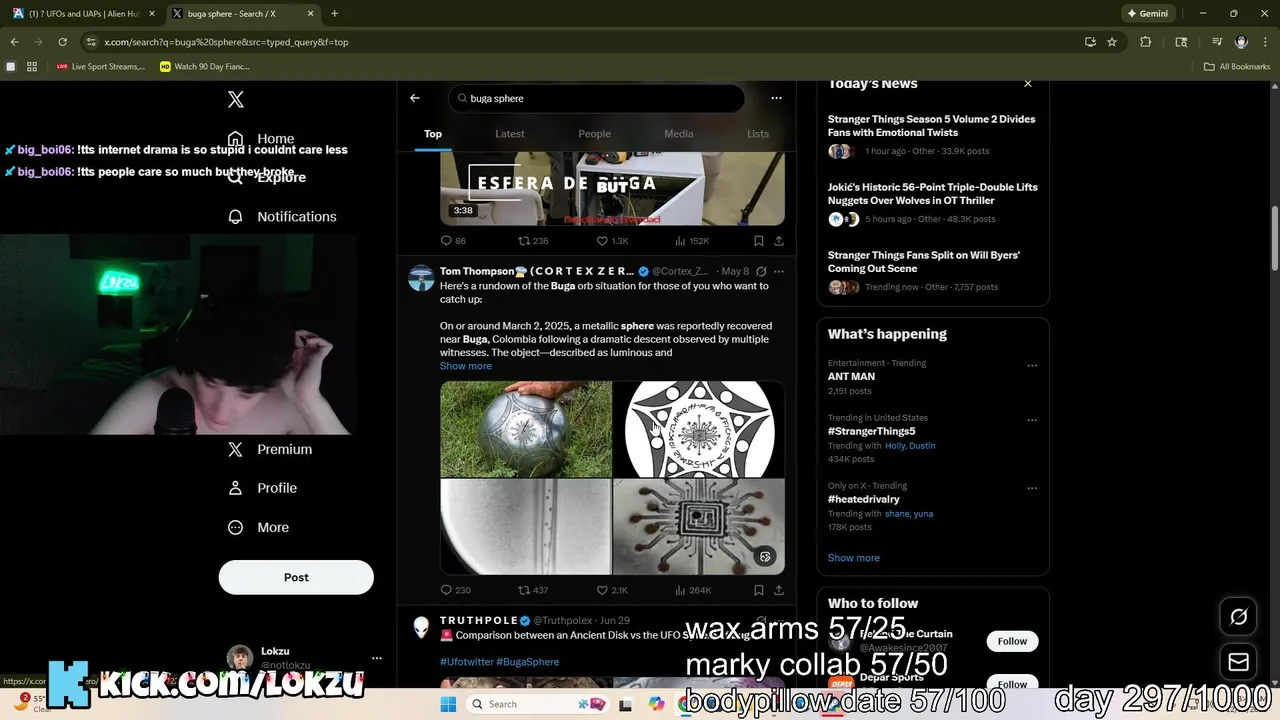
Task: View analytics 264K on Tom Thompson post
Action: click(x=693, y=590)
